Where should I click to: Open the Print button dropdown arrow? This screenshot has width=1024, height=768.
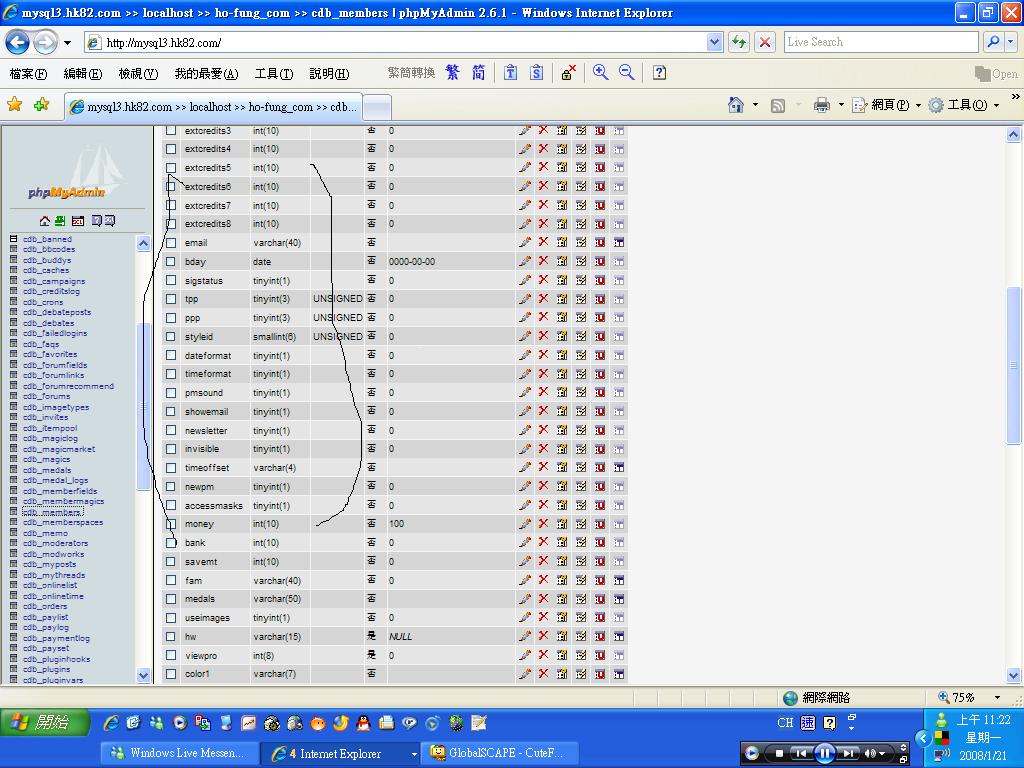pyautogui.click(x=841, y=104)
